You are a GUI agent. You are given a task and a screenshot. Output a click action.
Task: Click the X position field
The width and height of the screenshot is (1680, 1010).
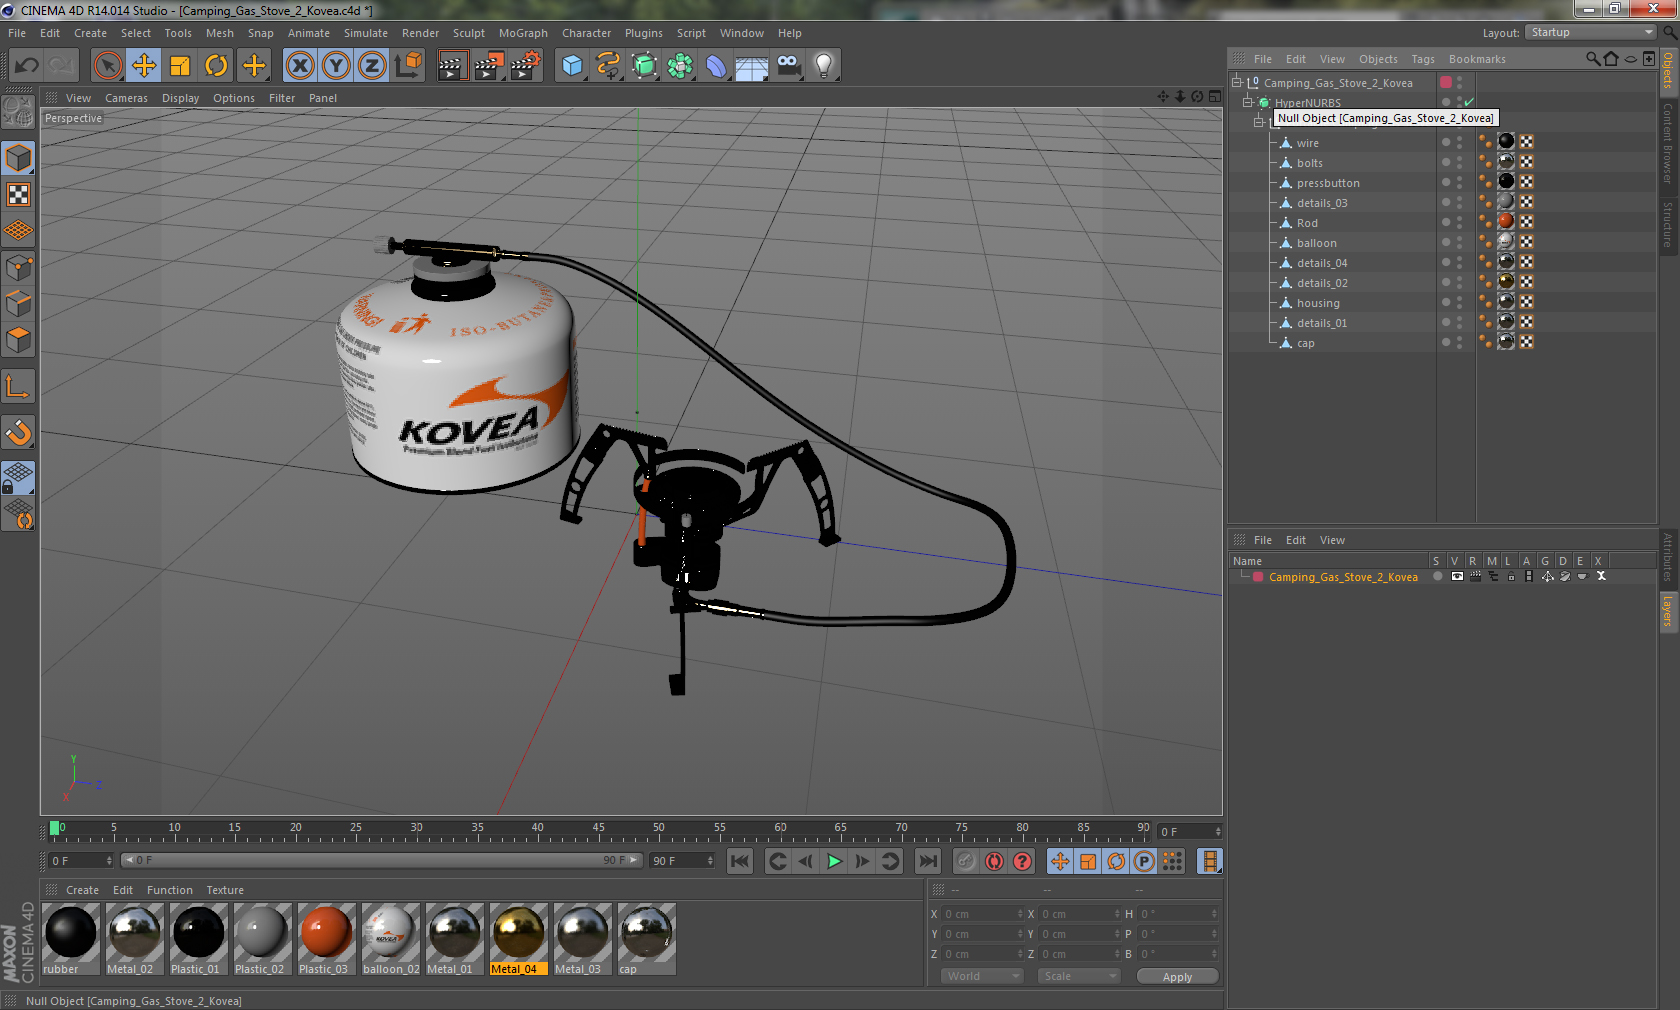(x=982, y=914)
